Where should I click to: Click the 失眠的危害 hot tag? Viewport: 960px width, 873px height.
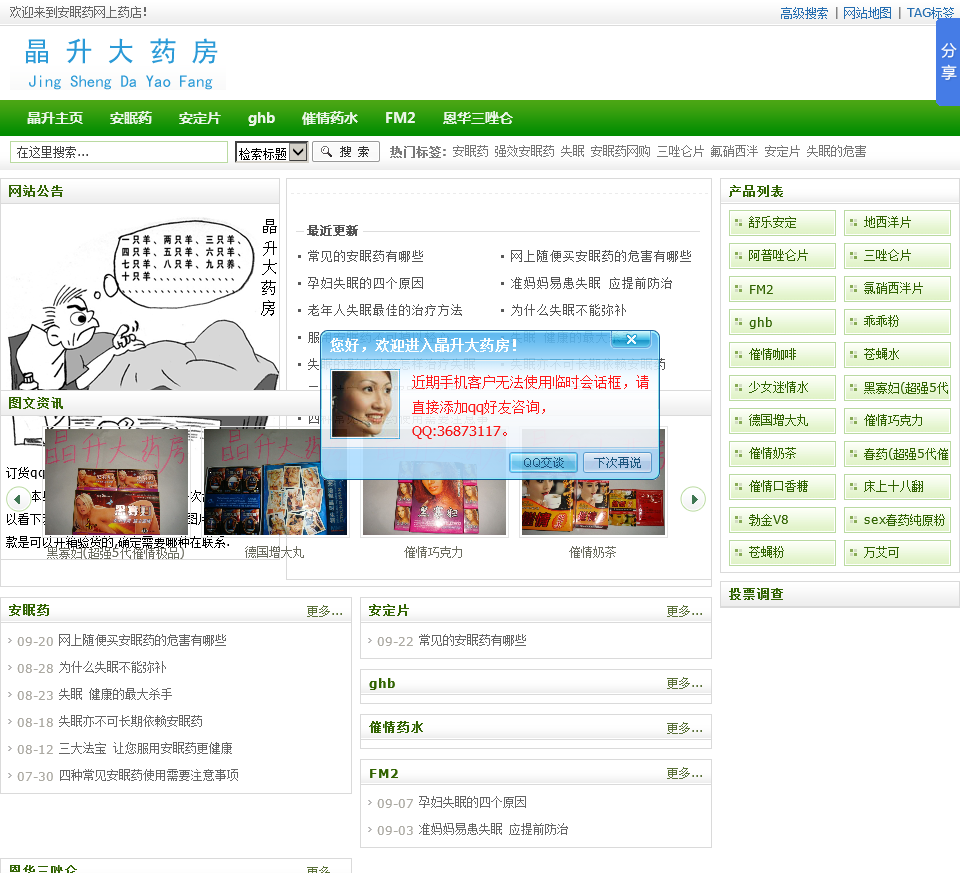(x=836, y=151)
